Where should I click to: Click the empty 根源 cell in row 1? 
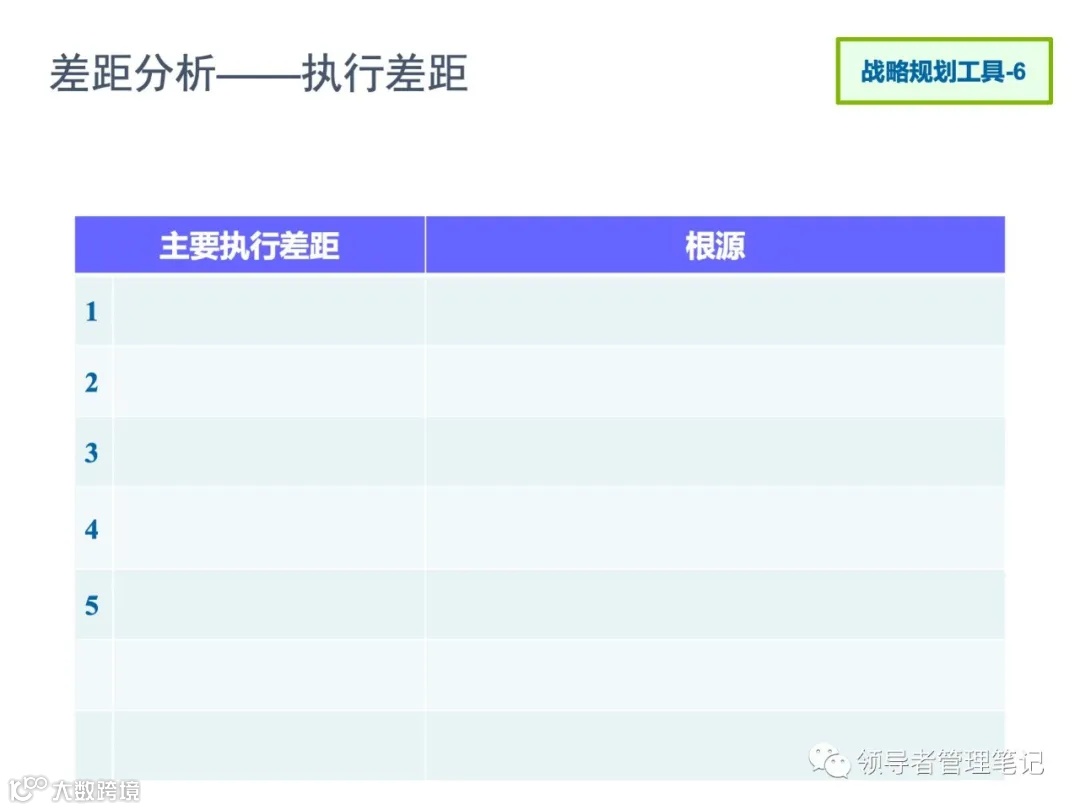715,312
